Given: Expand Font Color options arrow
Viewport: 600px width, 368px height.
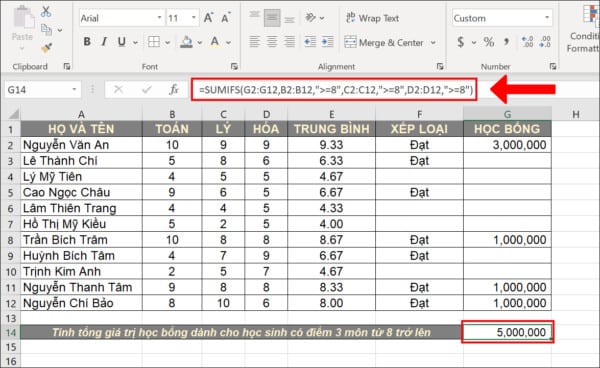Looking at the screenshot, I should [228, 42].
